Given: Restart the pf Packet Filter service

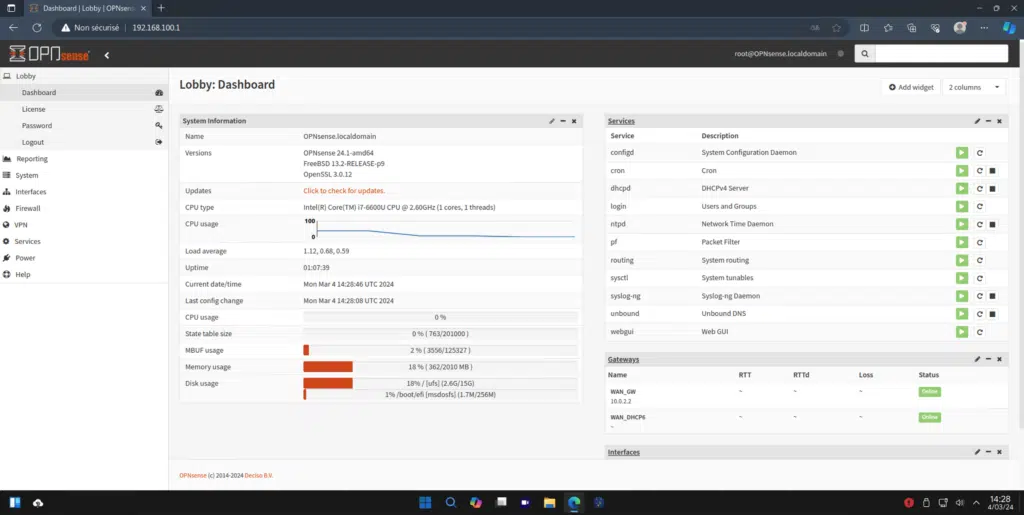Looking at the screenshot, I should tap(980, 242).
